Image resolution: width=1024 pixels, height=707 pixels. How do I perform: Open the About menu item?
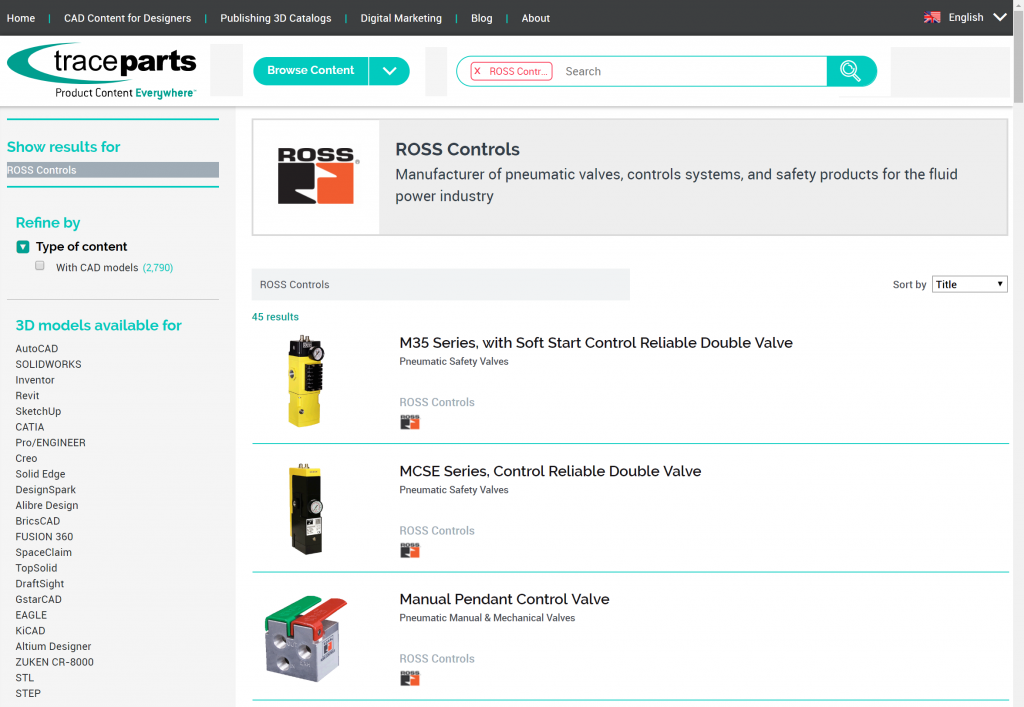pos(536,18)
